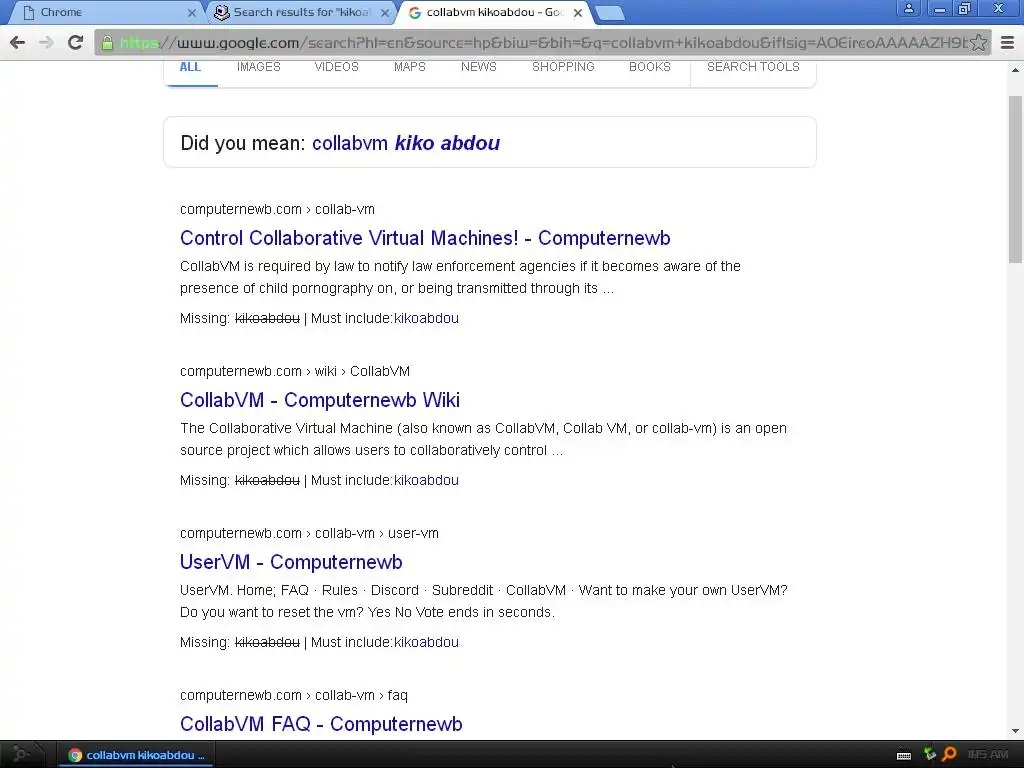This screenshot has height=768, width=1024.
Task: Switch to NEWS results
Action: click(479, 67)
